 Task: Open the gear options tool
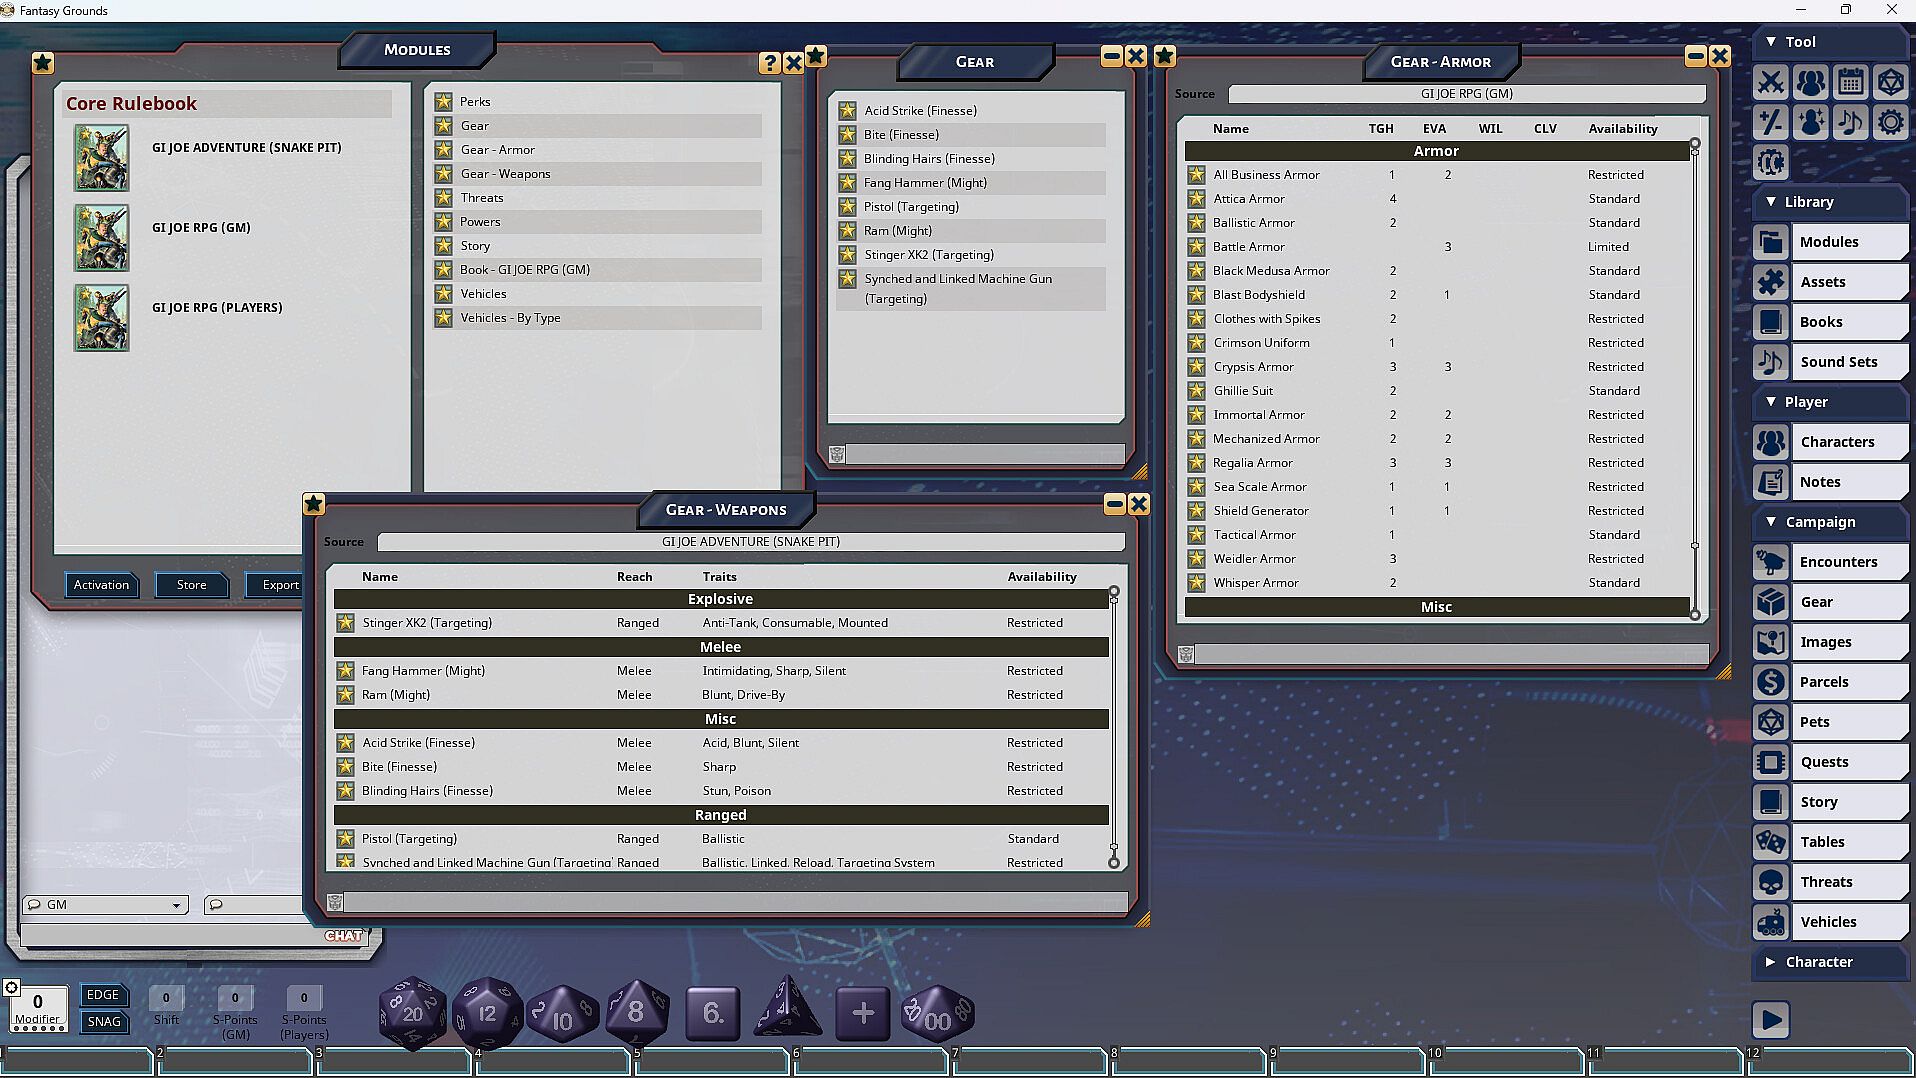point(1890,122)
